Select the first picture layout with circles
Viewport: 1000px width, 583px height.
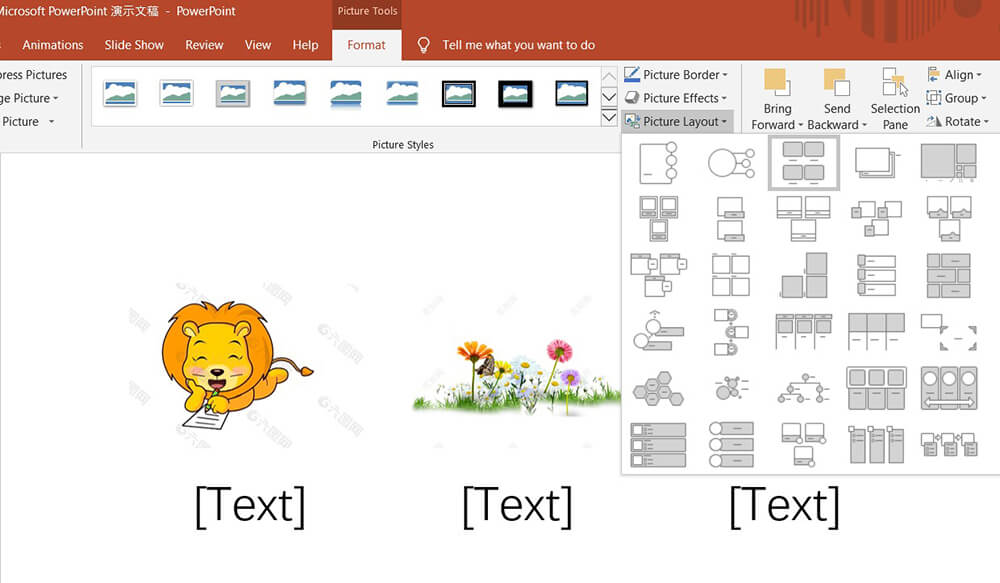657,161
